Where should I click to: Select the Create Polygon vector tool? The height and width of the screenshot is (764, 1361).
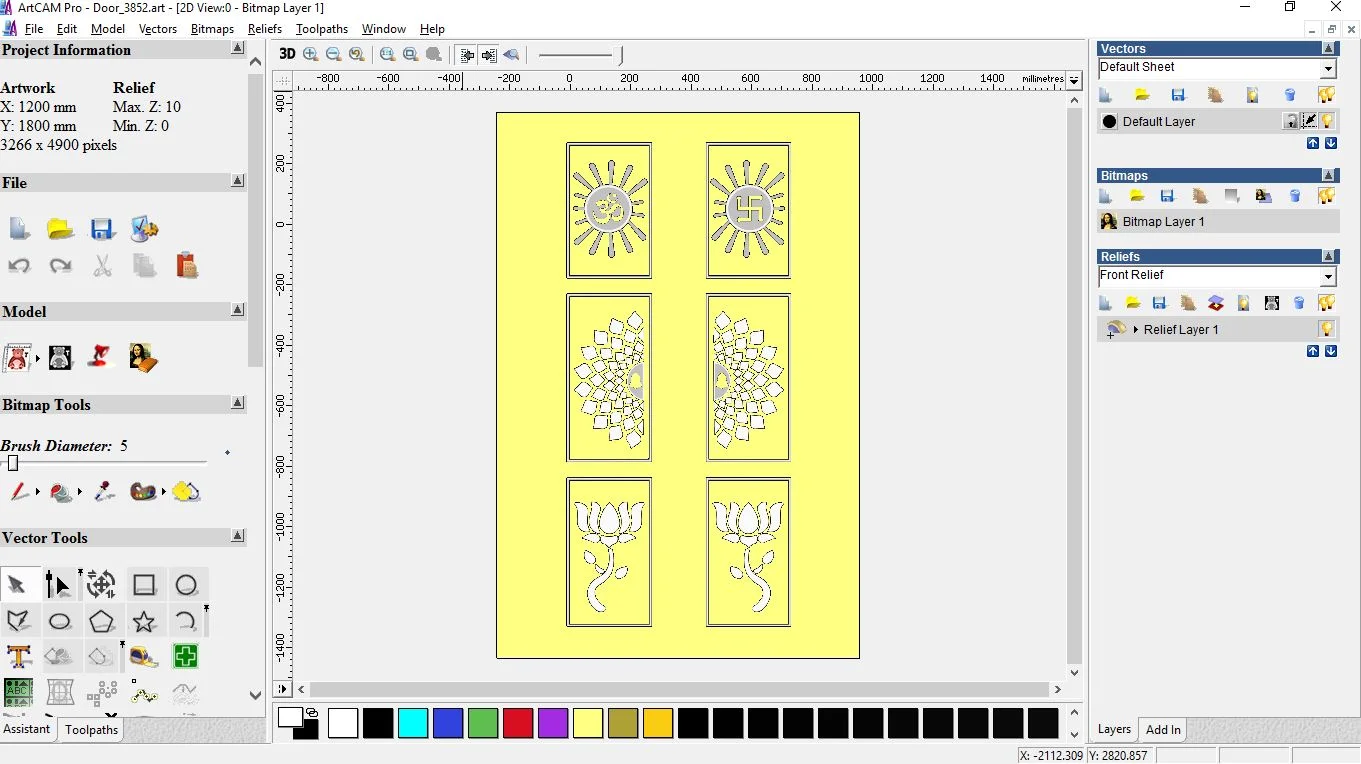[101, 622]
